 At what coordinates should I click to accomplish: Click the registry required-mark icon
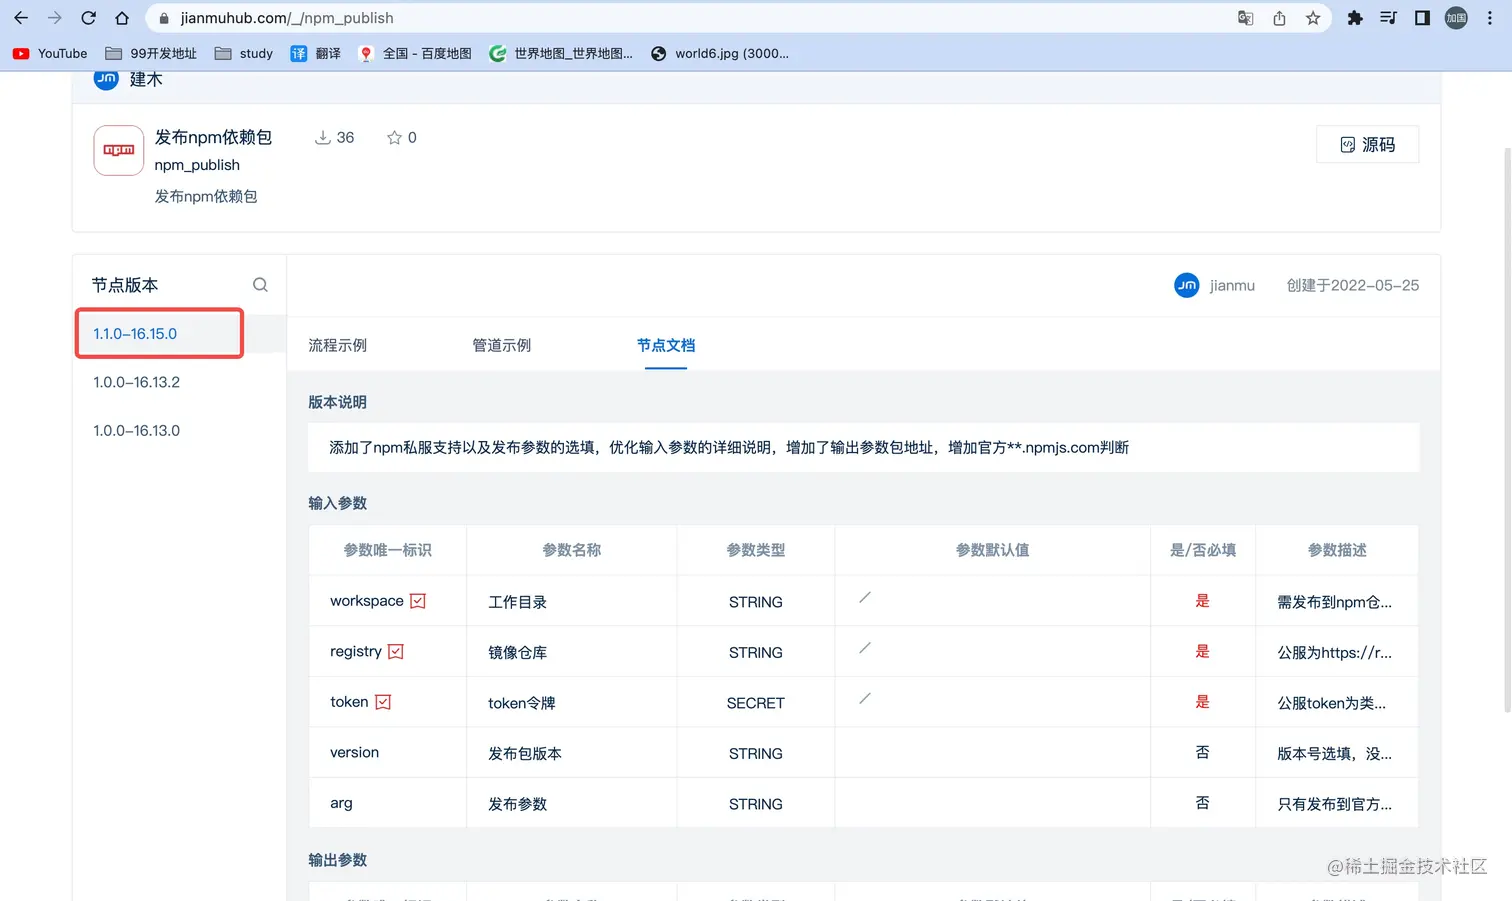pos(396,651)
